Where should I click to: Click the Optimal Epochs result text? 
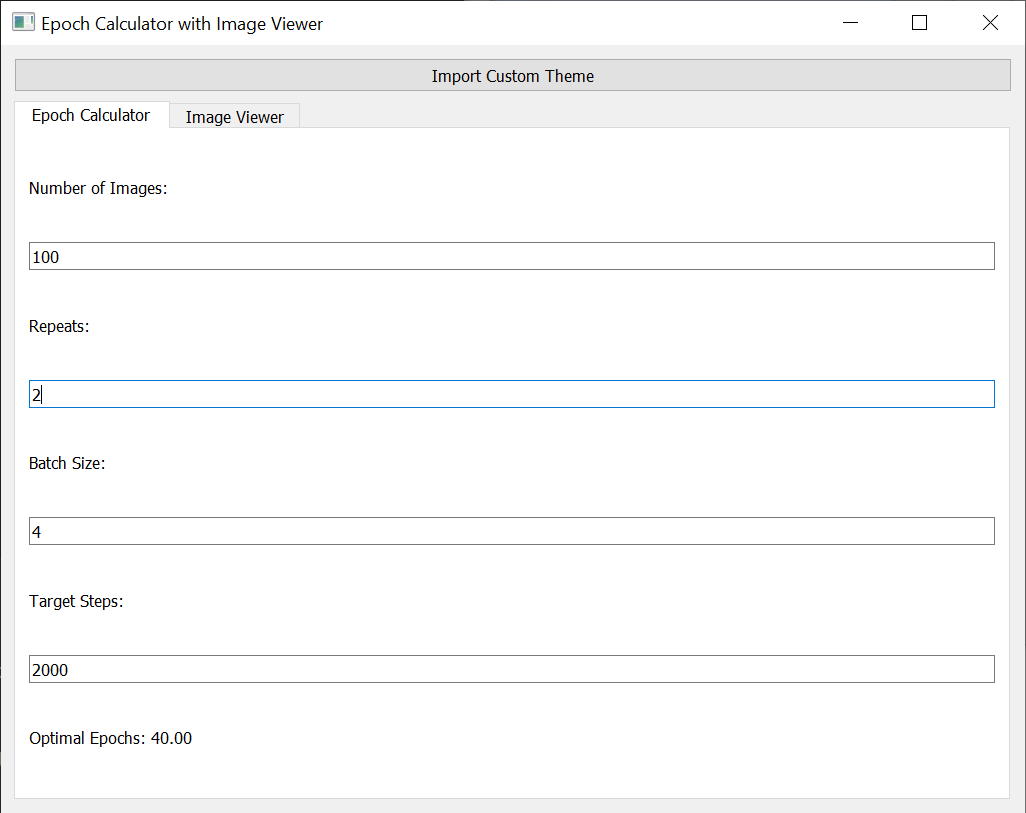(111, 738)
